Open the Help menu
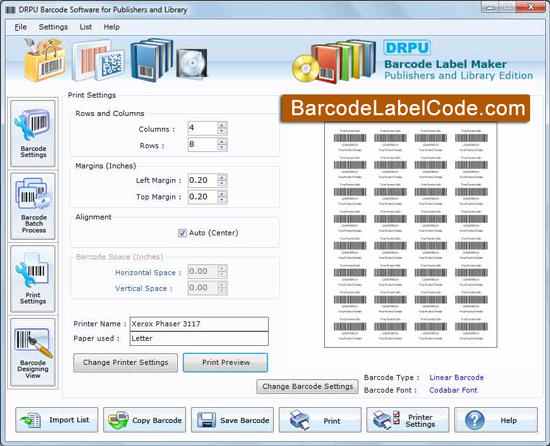Screen dimensions: 550x446 [x=112, y=27]
